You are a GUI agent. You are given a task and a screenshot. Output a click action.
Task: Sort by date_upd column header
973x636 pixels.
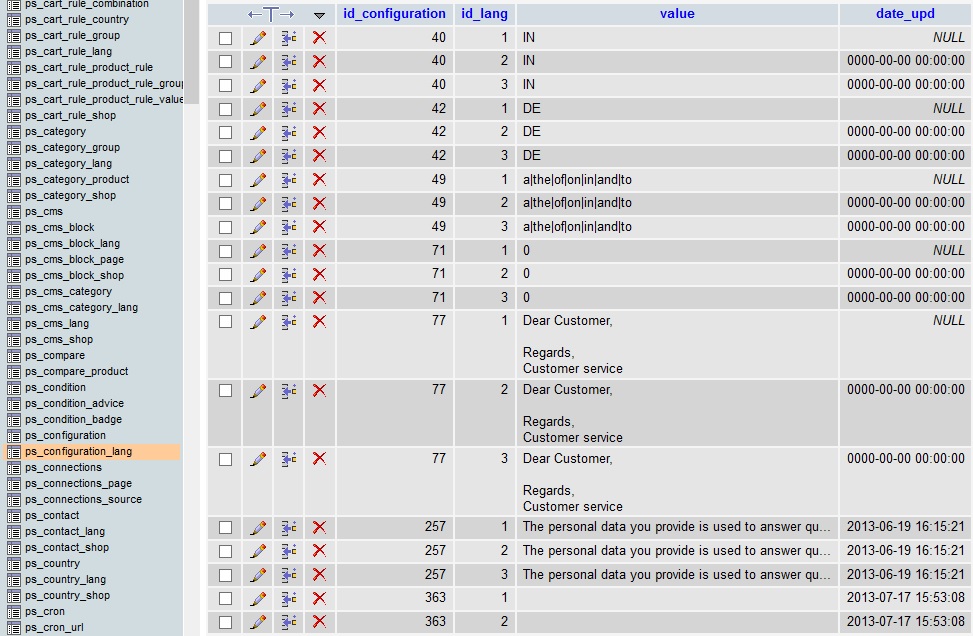pos(905,14)
